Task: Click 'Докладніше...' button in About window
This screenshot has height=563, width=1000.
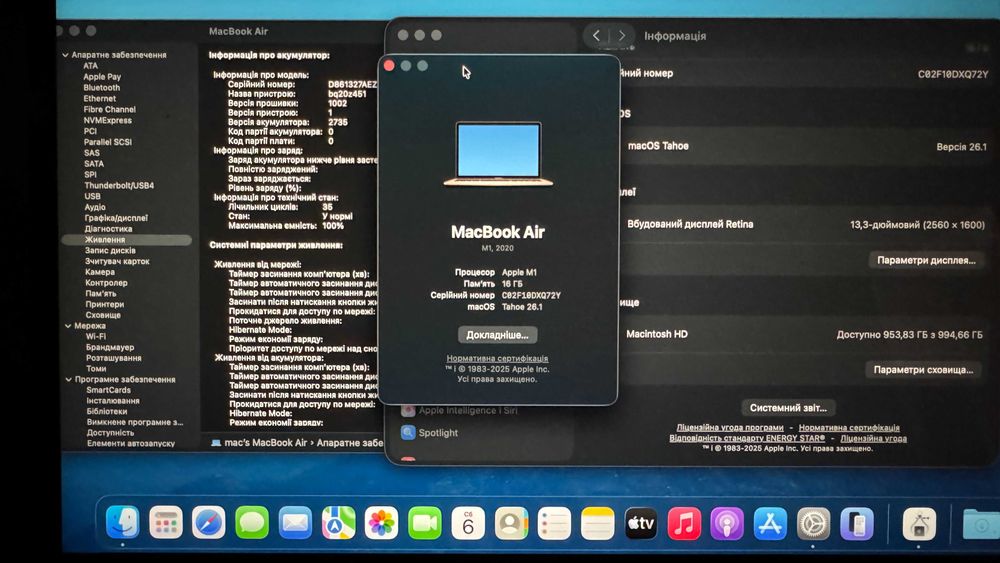Action: pos(497,335)
